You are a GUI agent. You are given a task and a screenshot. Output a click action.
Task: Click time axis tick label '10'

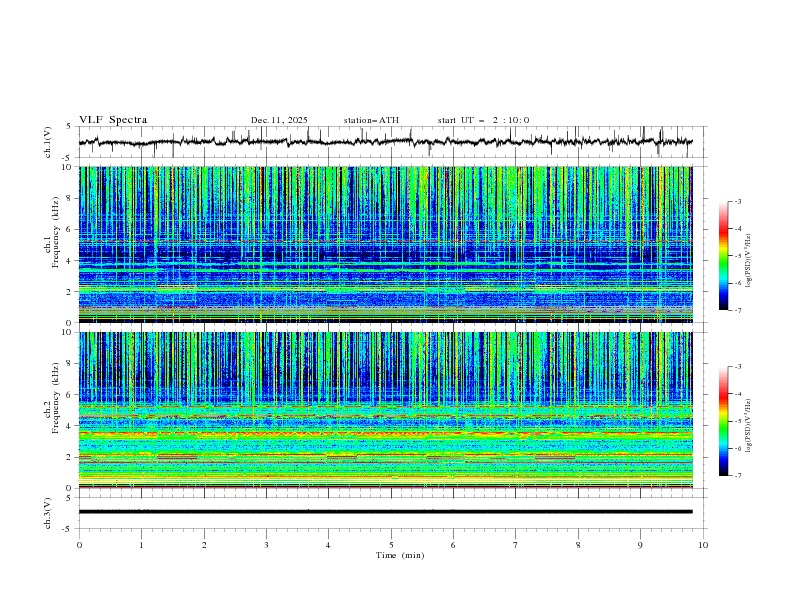point(703,545)
